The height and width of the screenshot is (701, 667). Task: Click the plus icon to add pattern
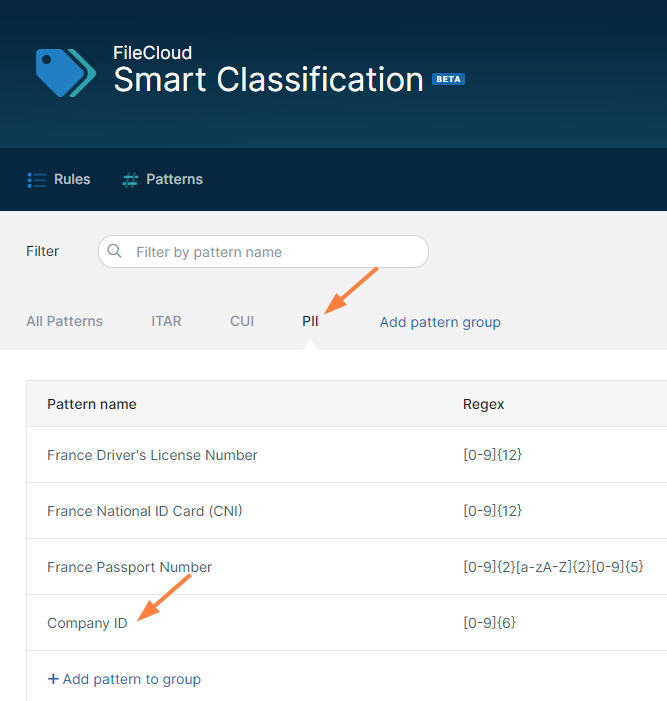(x=53, y=679)
